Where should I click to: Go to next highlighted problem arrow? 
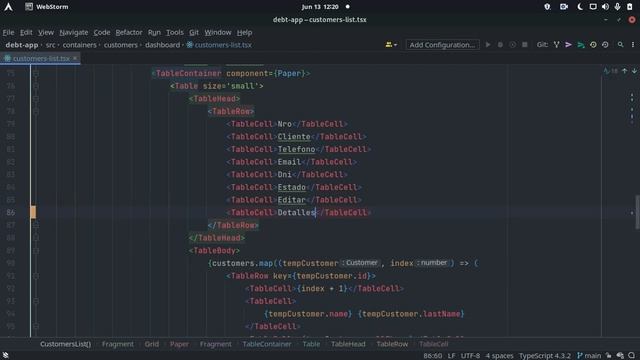pyautogui.click(x=634, y=71)
